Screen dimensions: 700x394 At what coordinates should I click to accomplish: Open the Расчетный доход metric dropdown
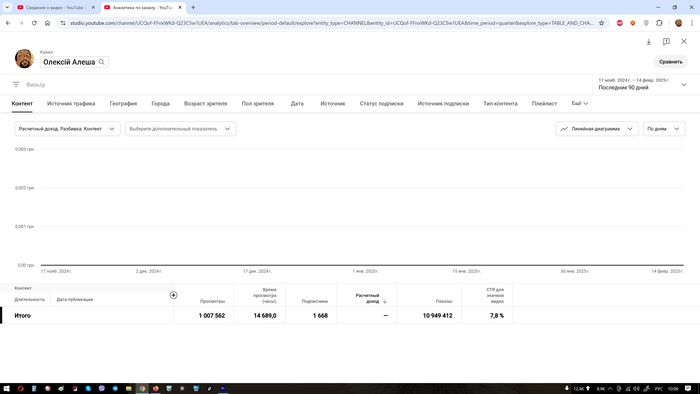tap(67, 129)
